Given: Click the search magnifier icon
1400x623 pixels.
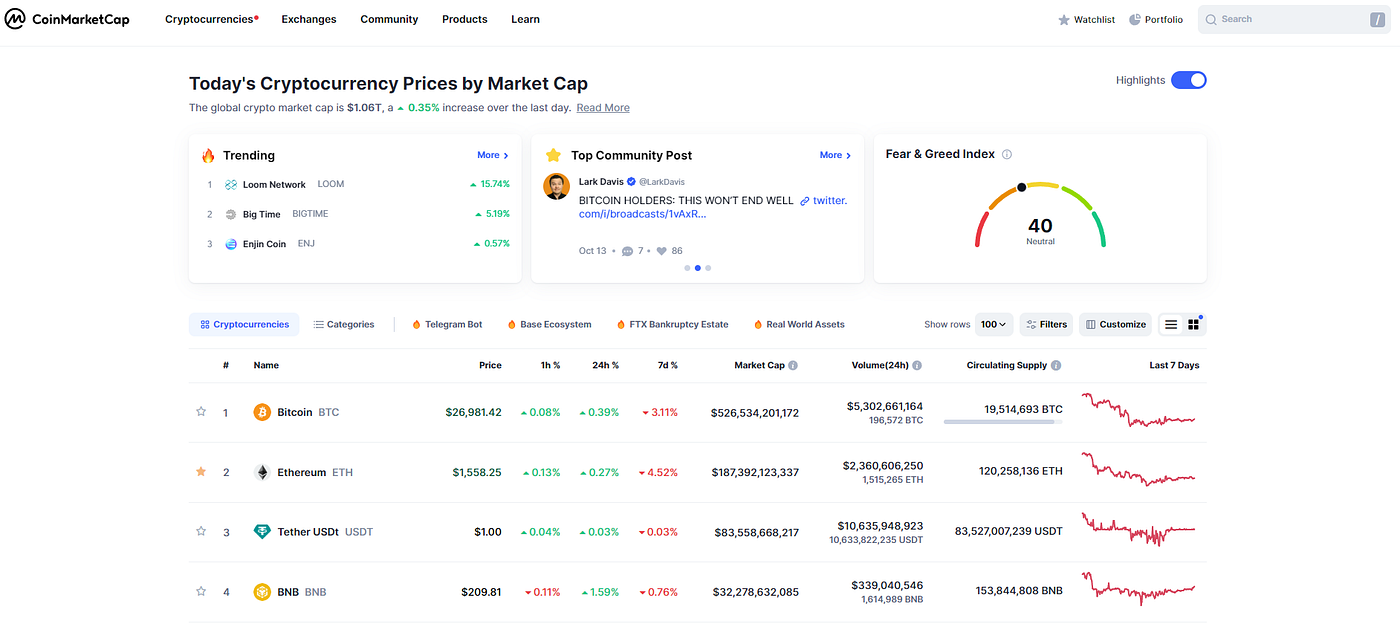Looking at the screenshot, I should pos(1211,19).
